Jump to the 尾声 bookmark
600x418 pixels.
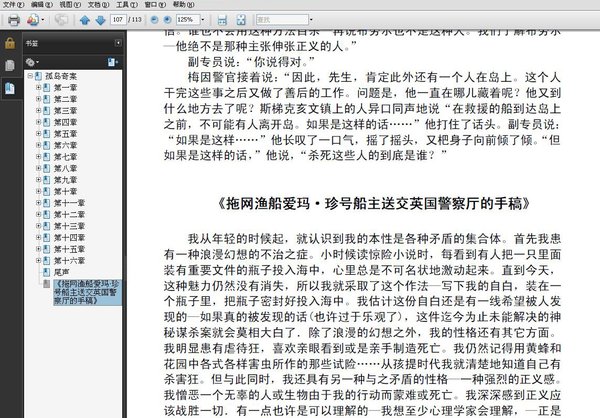click(x=61, y=272)
